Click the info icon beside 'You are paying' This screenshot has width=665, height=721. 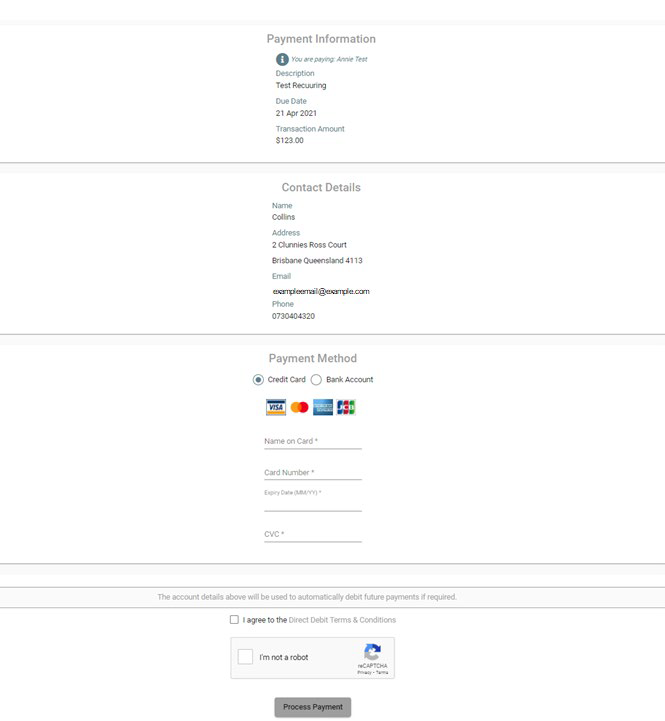tap(282, 59)
